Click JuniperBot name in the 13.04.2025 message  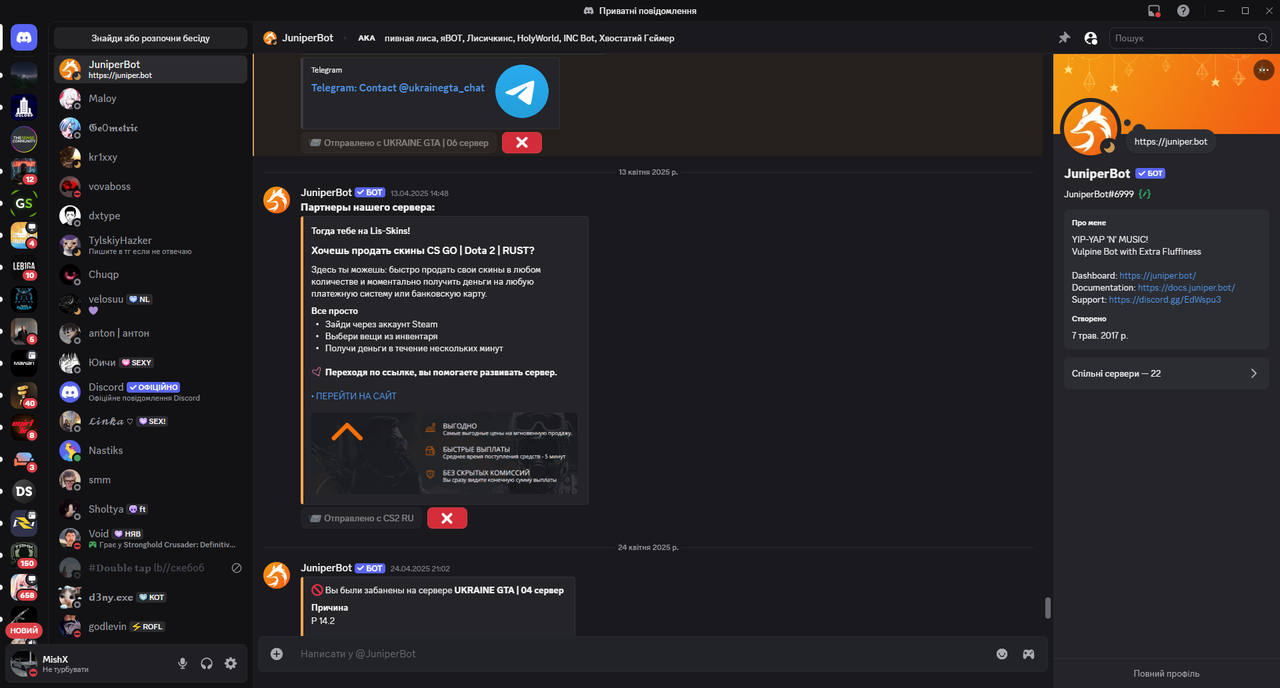pyautogui.click(x=326, y=192)
